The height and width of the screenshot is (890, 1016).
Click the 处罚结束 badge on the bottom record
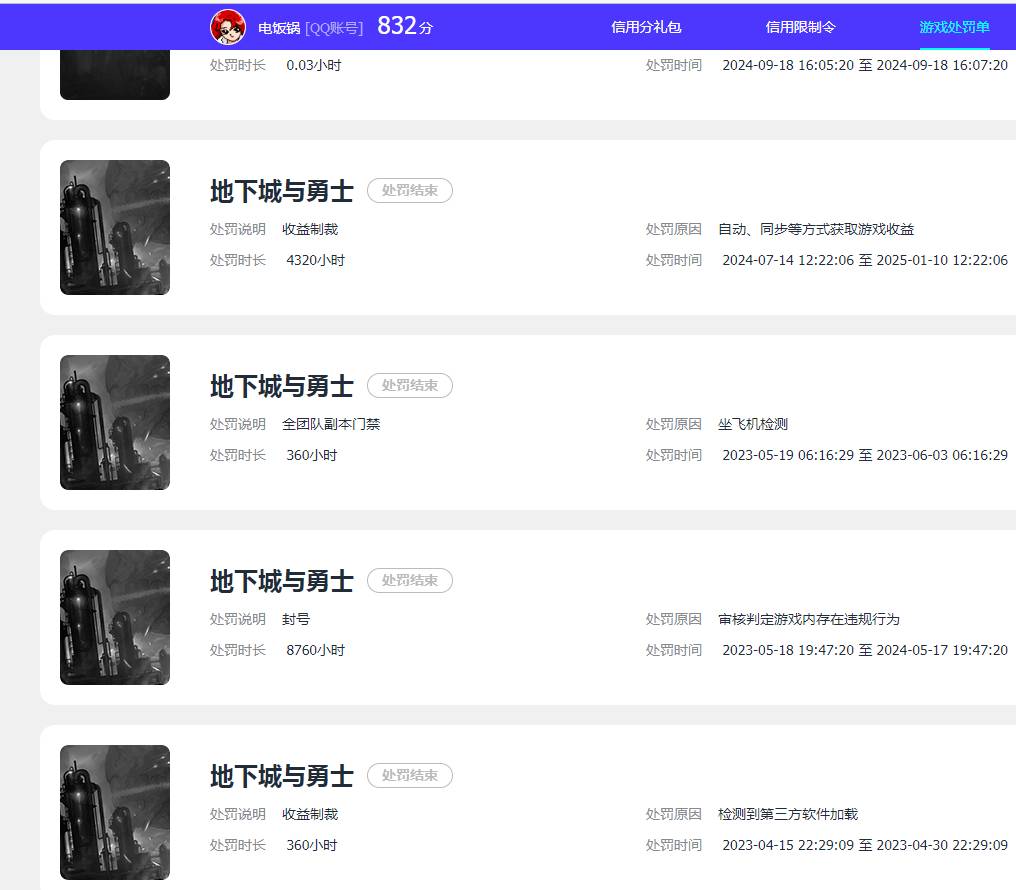click(x=410, y=775)
